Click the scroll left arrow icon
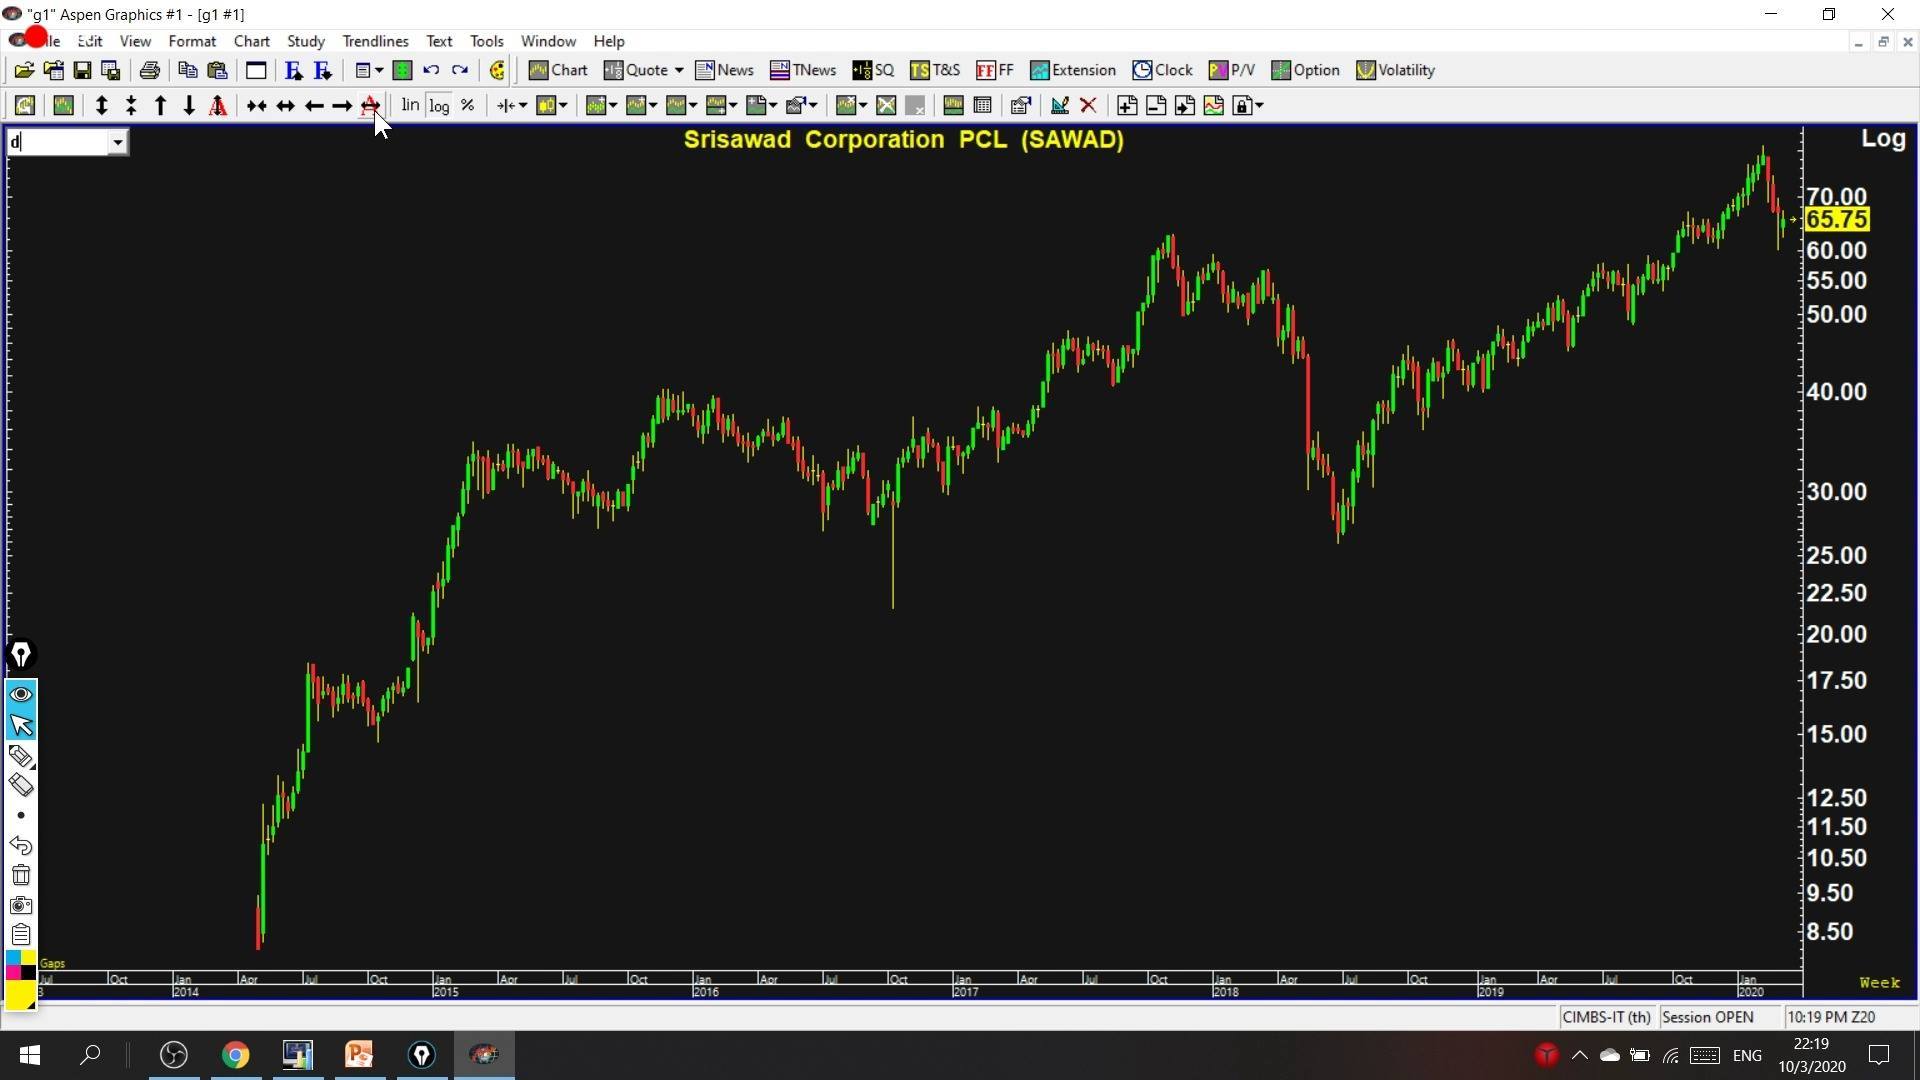Viewport: 1920px width, 1080px height. pyautogui.click(x=314, y=106)
